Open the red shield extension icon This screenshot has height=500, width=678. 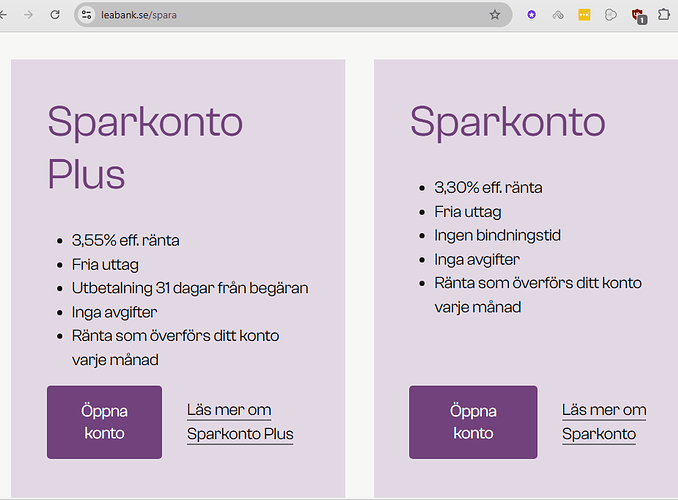tap(637, 15)
